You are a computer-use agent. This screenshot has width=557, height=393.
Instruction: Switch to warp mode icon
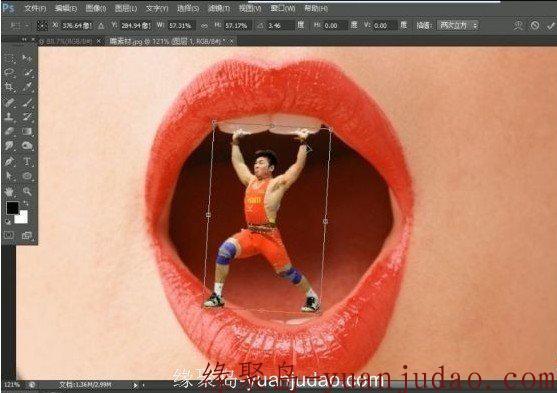pos(518,25)
